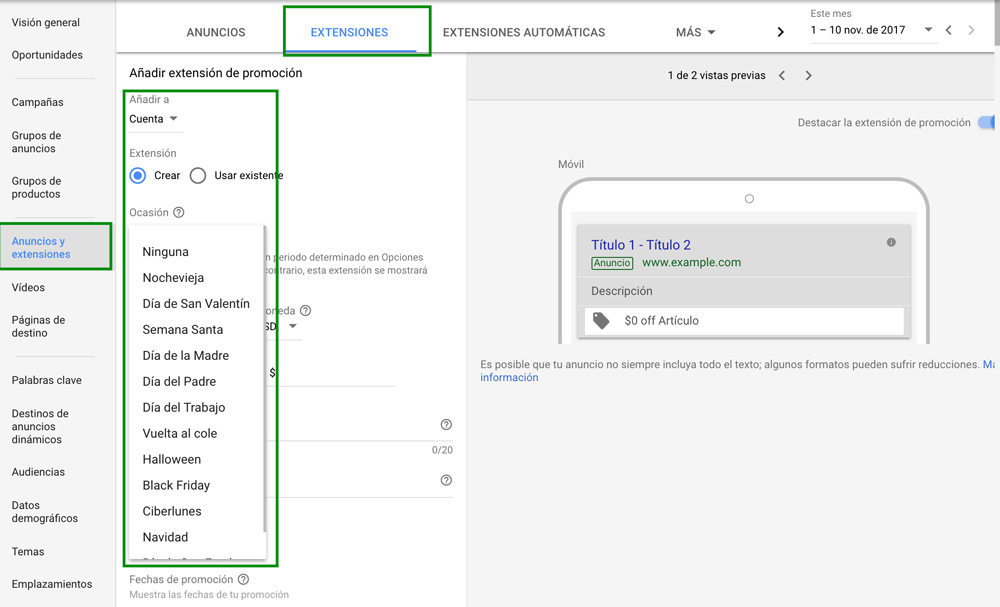Image resolution: width=1000 pixels, height=607 pixels.
Task: Click the price tag icon in preview
Action: coord(601,321)
